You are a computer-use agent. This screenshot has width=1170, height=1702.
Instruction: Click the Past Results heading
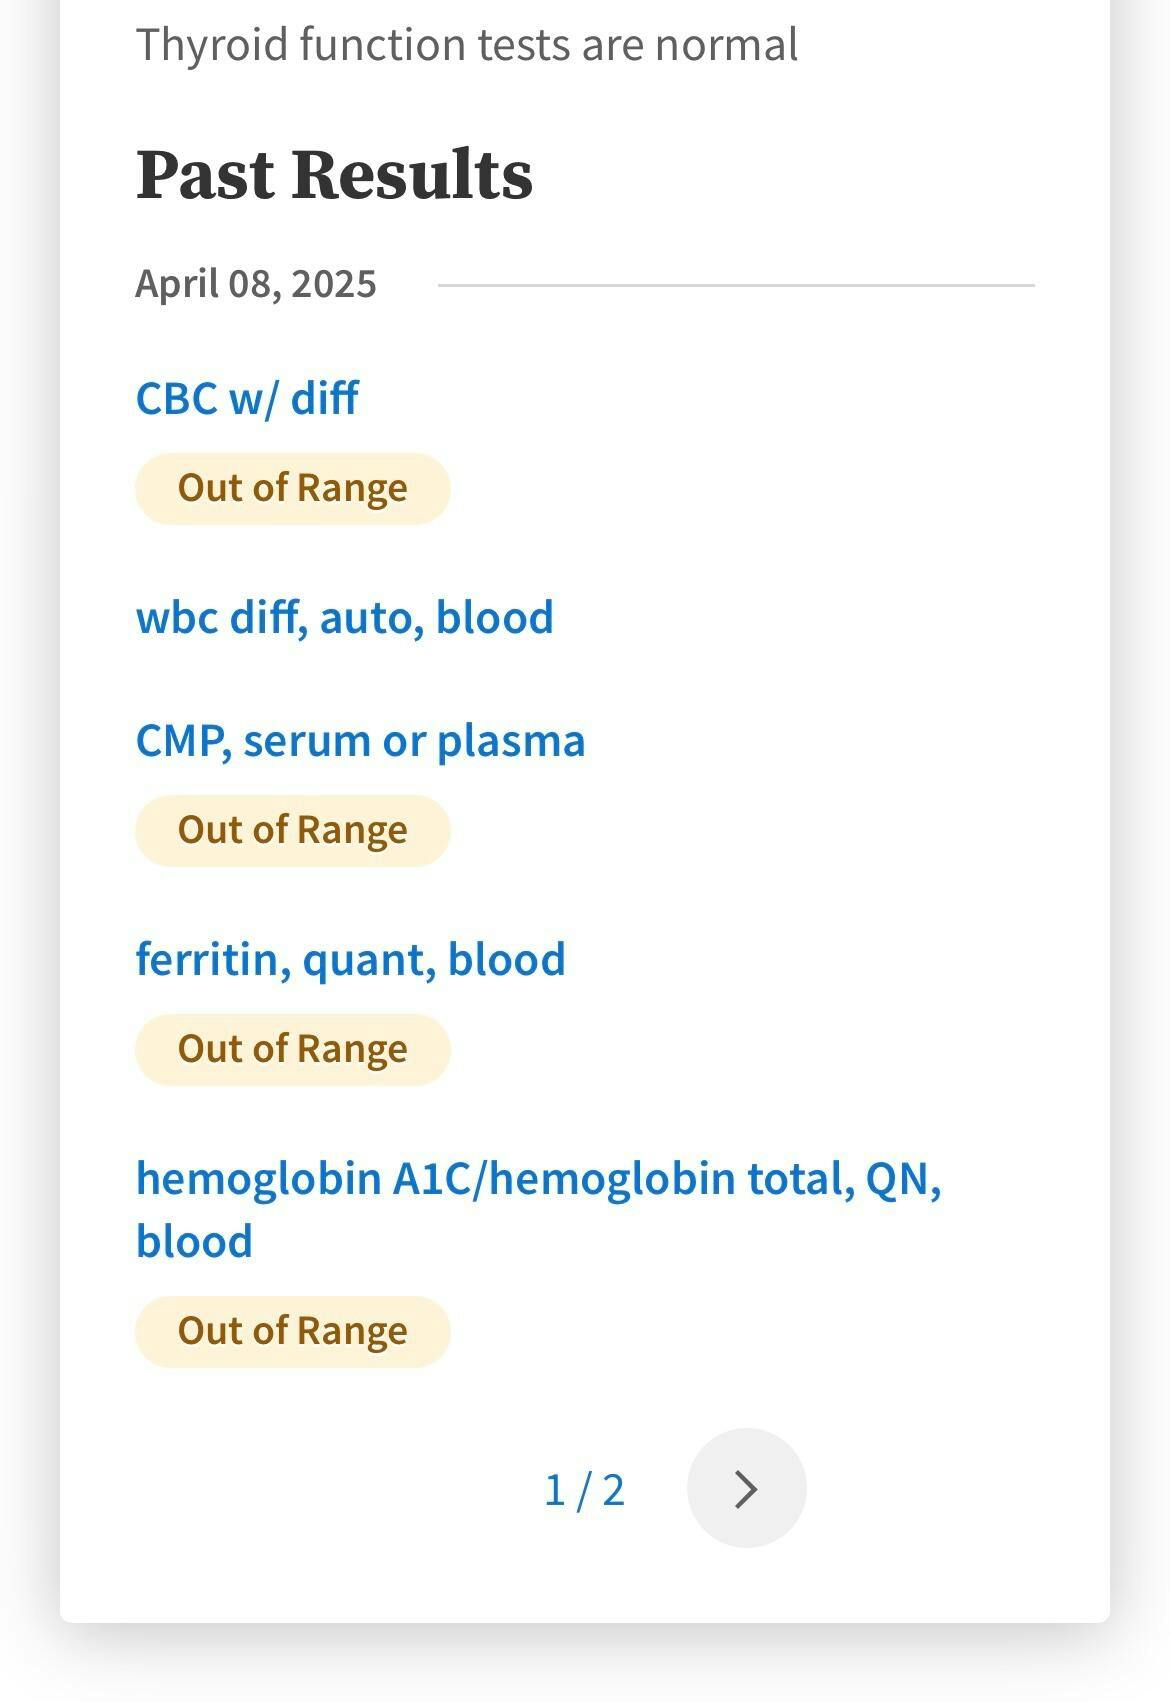pyautogui.click(x=334, y=174)
